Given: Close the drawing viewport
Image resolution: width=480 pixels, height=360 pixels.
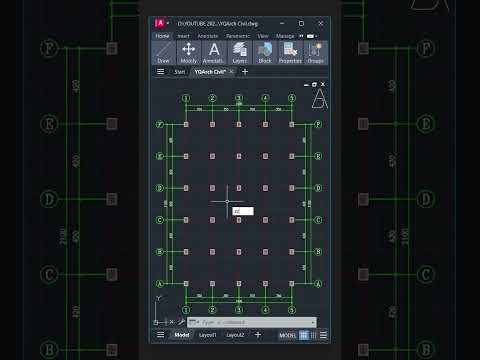Looking at the screenshot, I should (x=323, y=84).
